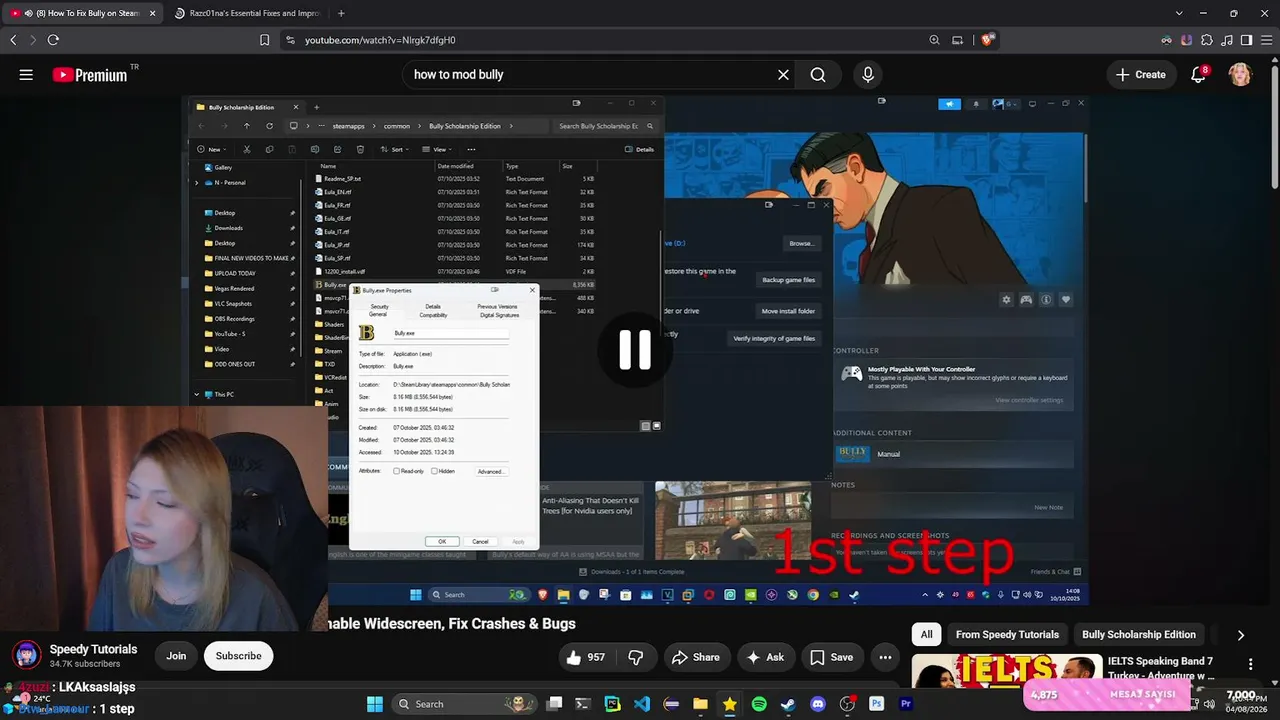Open the Windows Start menu
This screenshot has height=720, width=1280.
375,704
